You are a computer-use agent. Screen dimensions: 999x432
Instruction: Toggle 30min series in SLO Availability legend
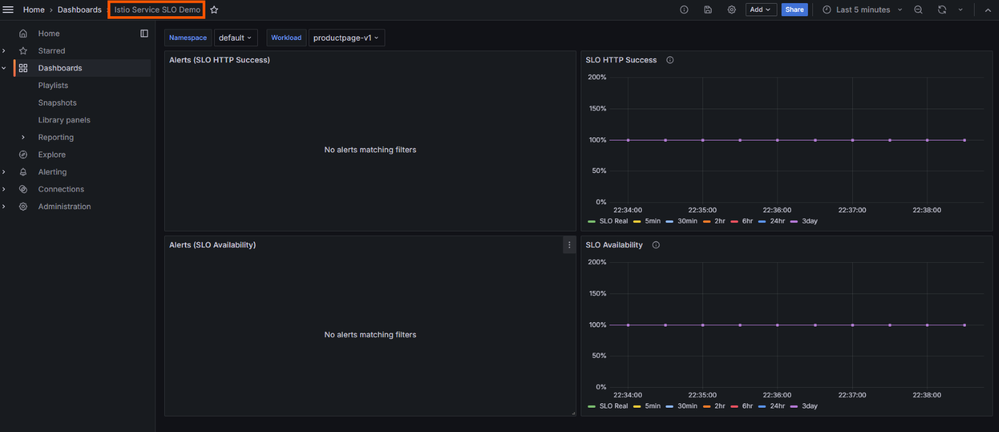[687, 406]
